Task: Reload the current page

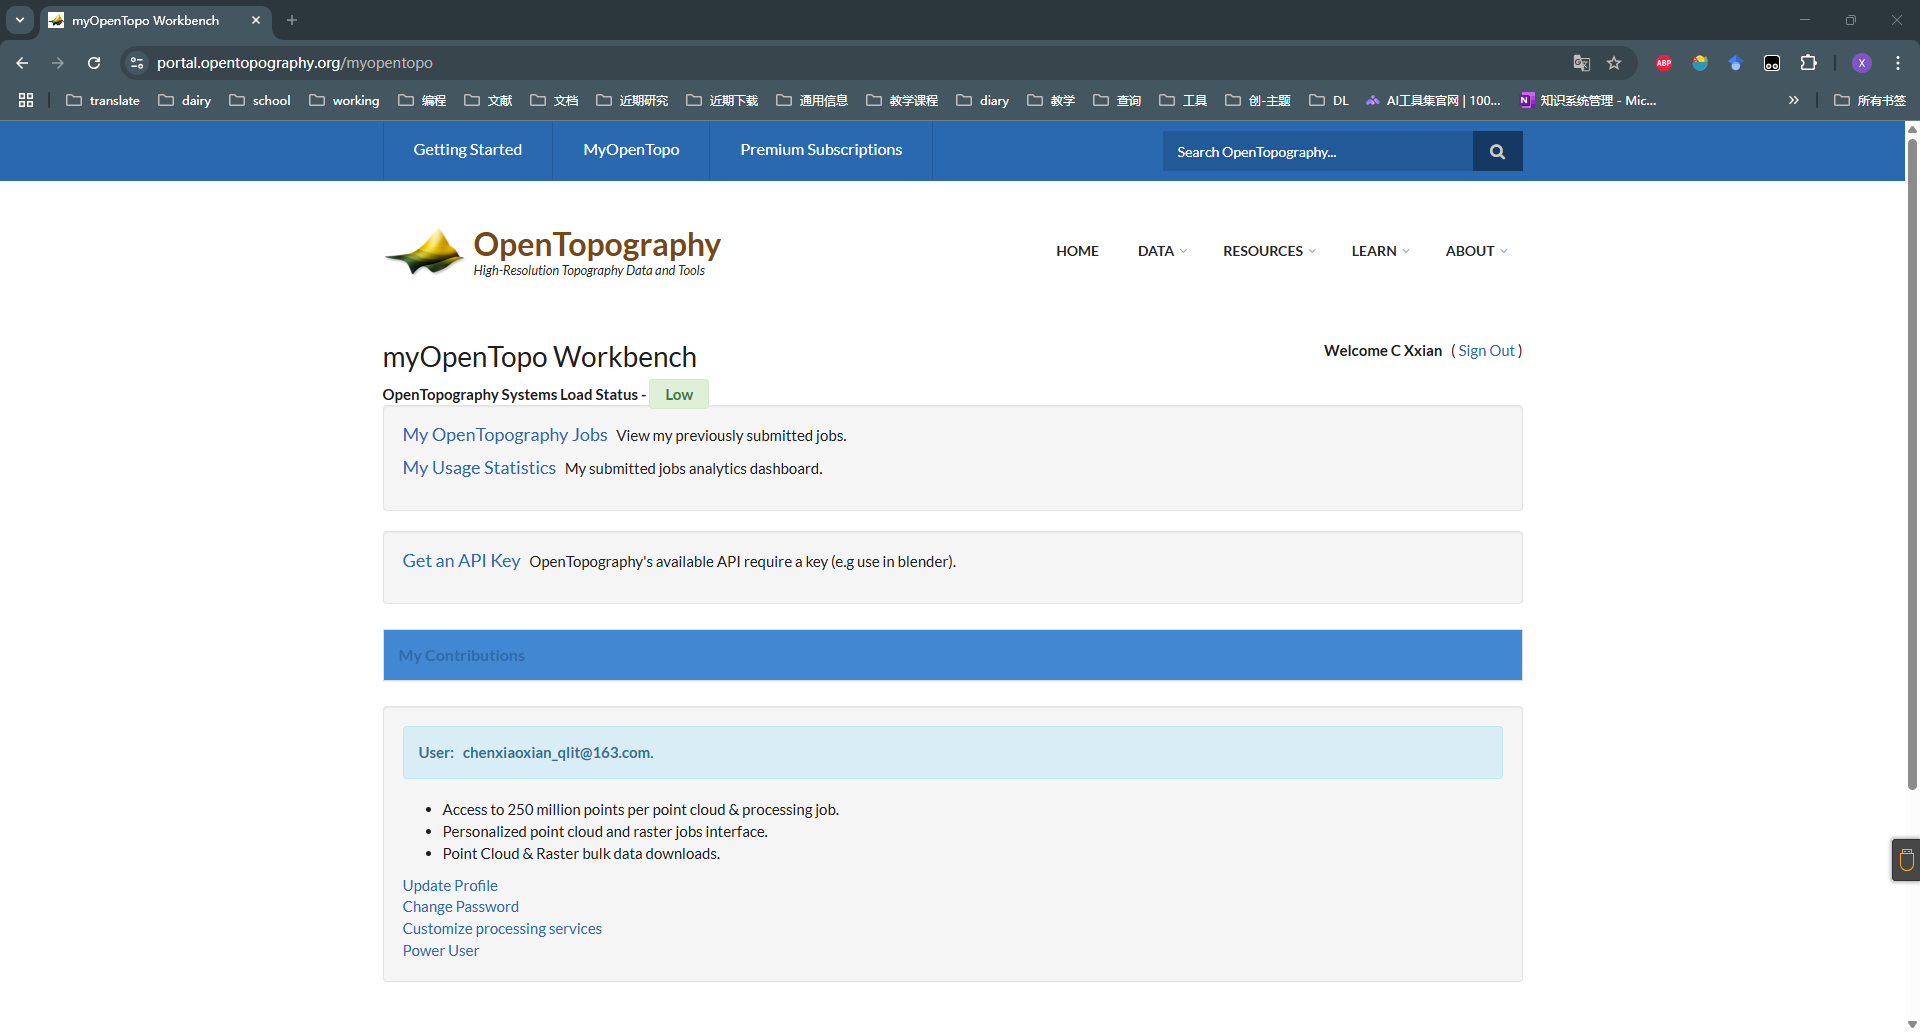Action: pyautogui.click(x=94, y=63)
